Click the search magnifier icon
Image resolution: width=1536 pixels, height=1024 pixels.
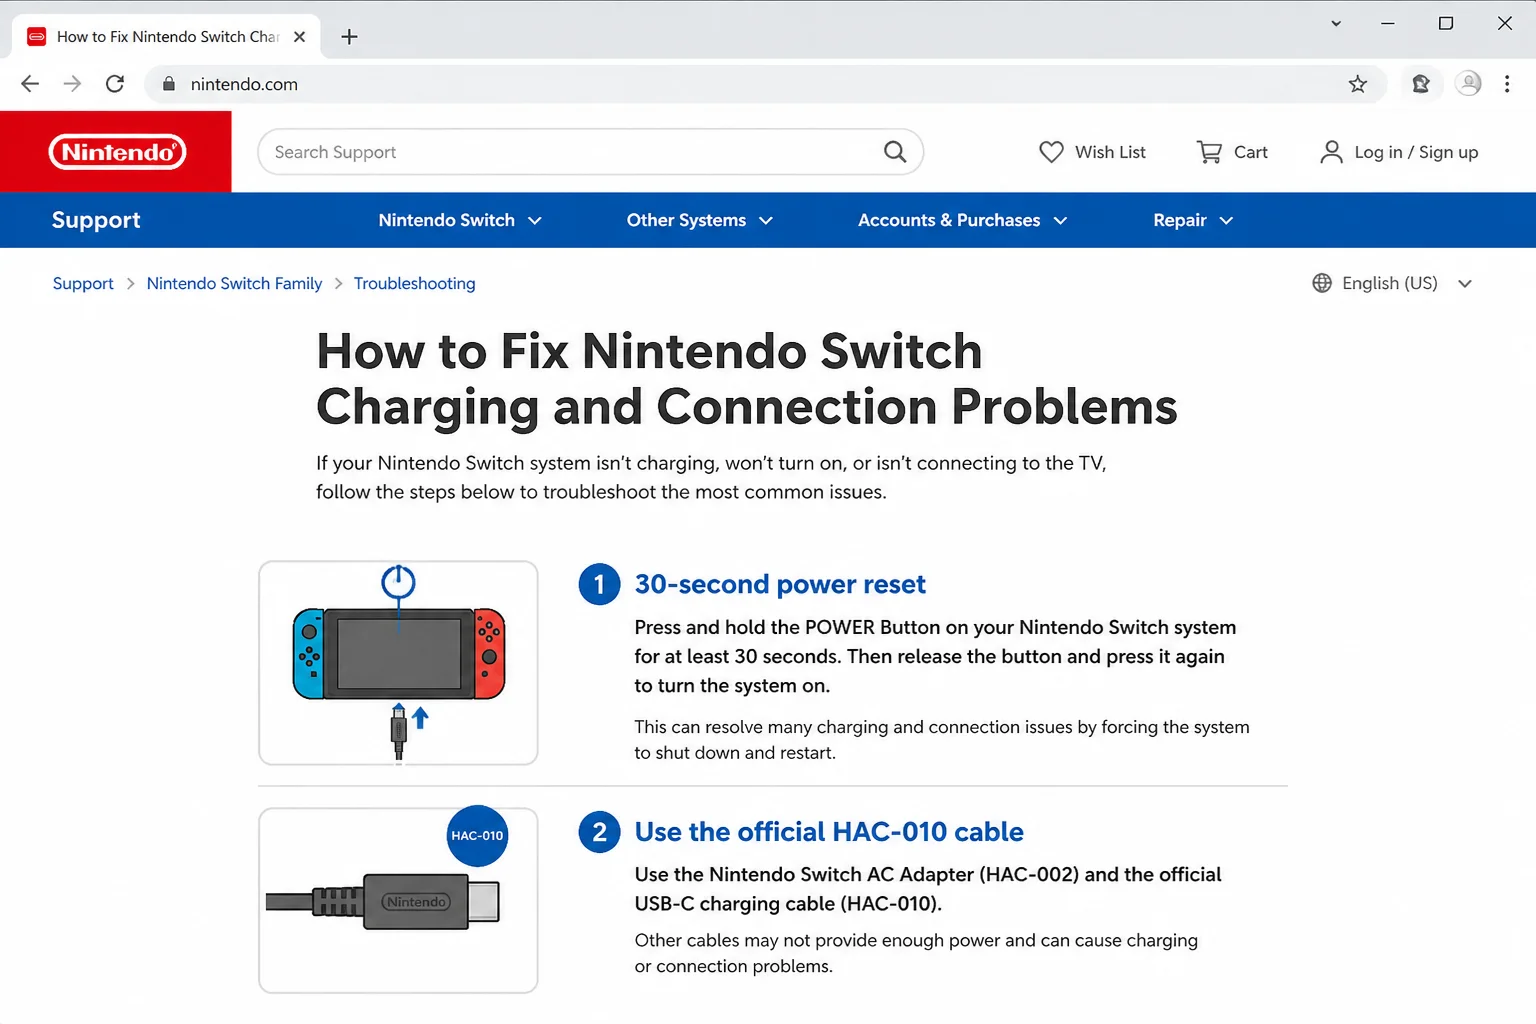(x=895, y=152)
